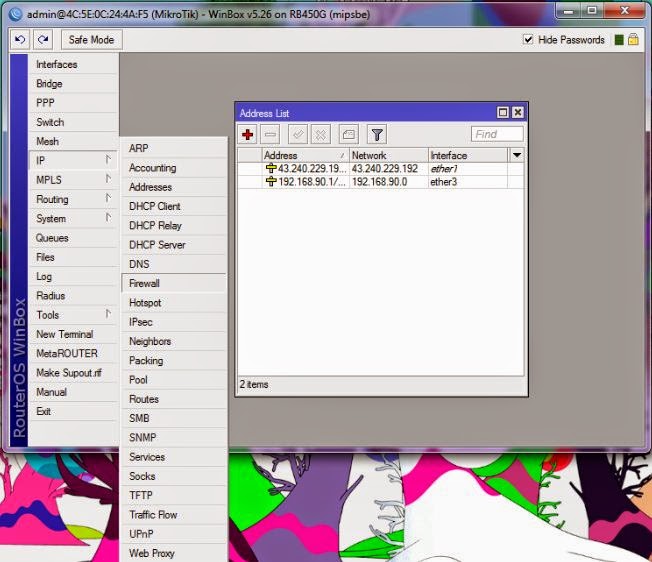Enable Safe Mode button
652x562 pixels.
pos(91,40)
